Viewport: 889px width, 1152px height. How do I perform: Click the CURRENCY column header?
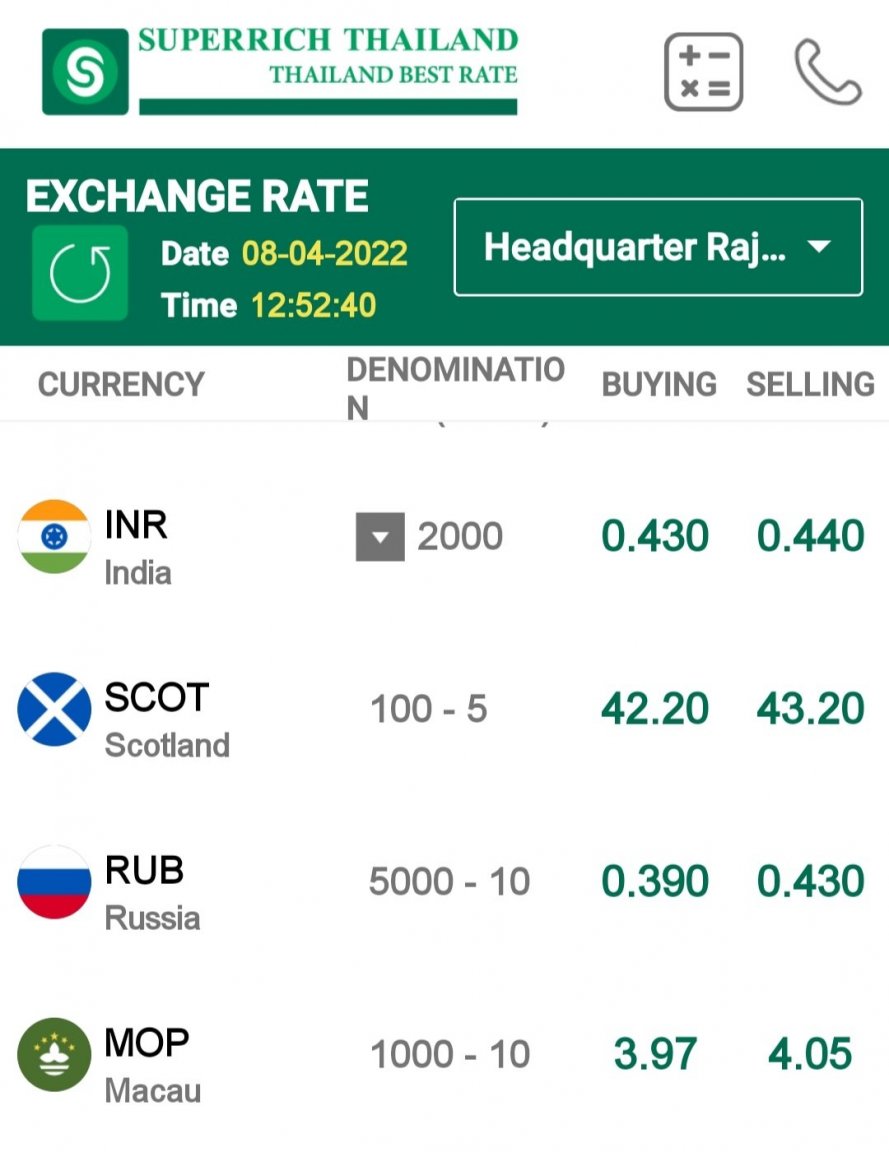point(120,384)
